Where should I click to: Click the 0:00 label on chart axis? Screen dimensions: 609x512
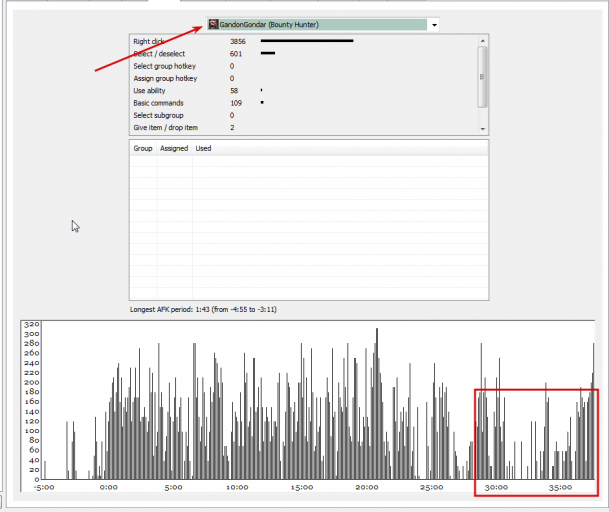(x=108, y=487)
